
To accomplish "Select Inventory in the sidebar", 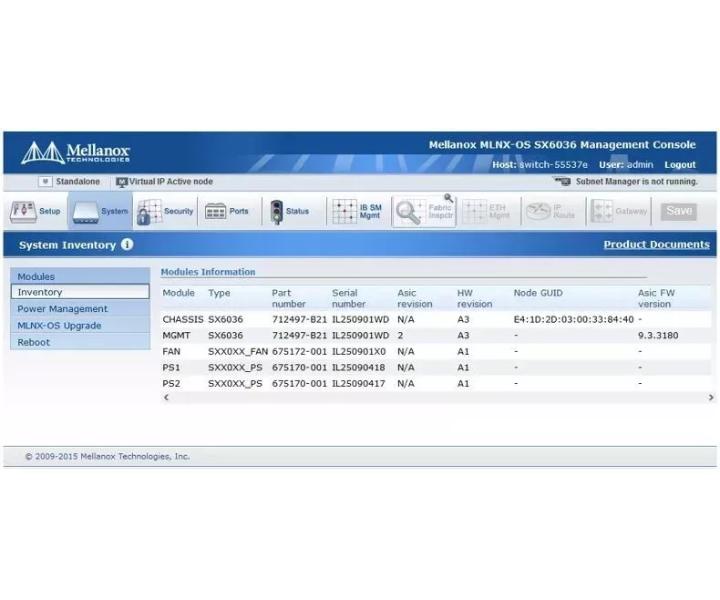I will coord(80,292).
